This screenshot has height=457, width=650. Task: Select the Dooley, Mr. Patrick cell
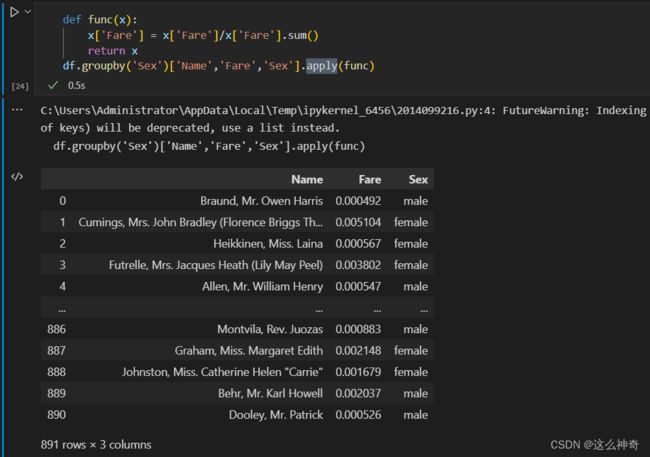point(276,415)
